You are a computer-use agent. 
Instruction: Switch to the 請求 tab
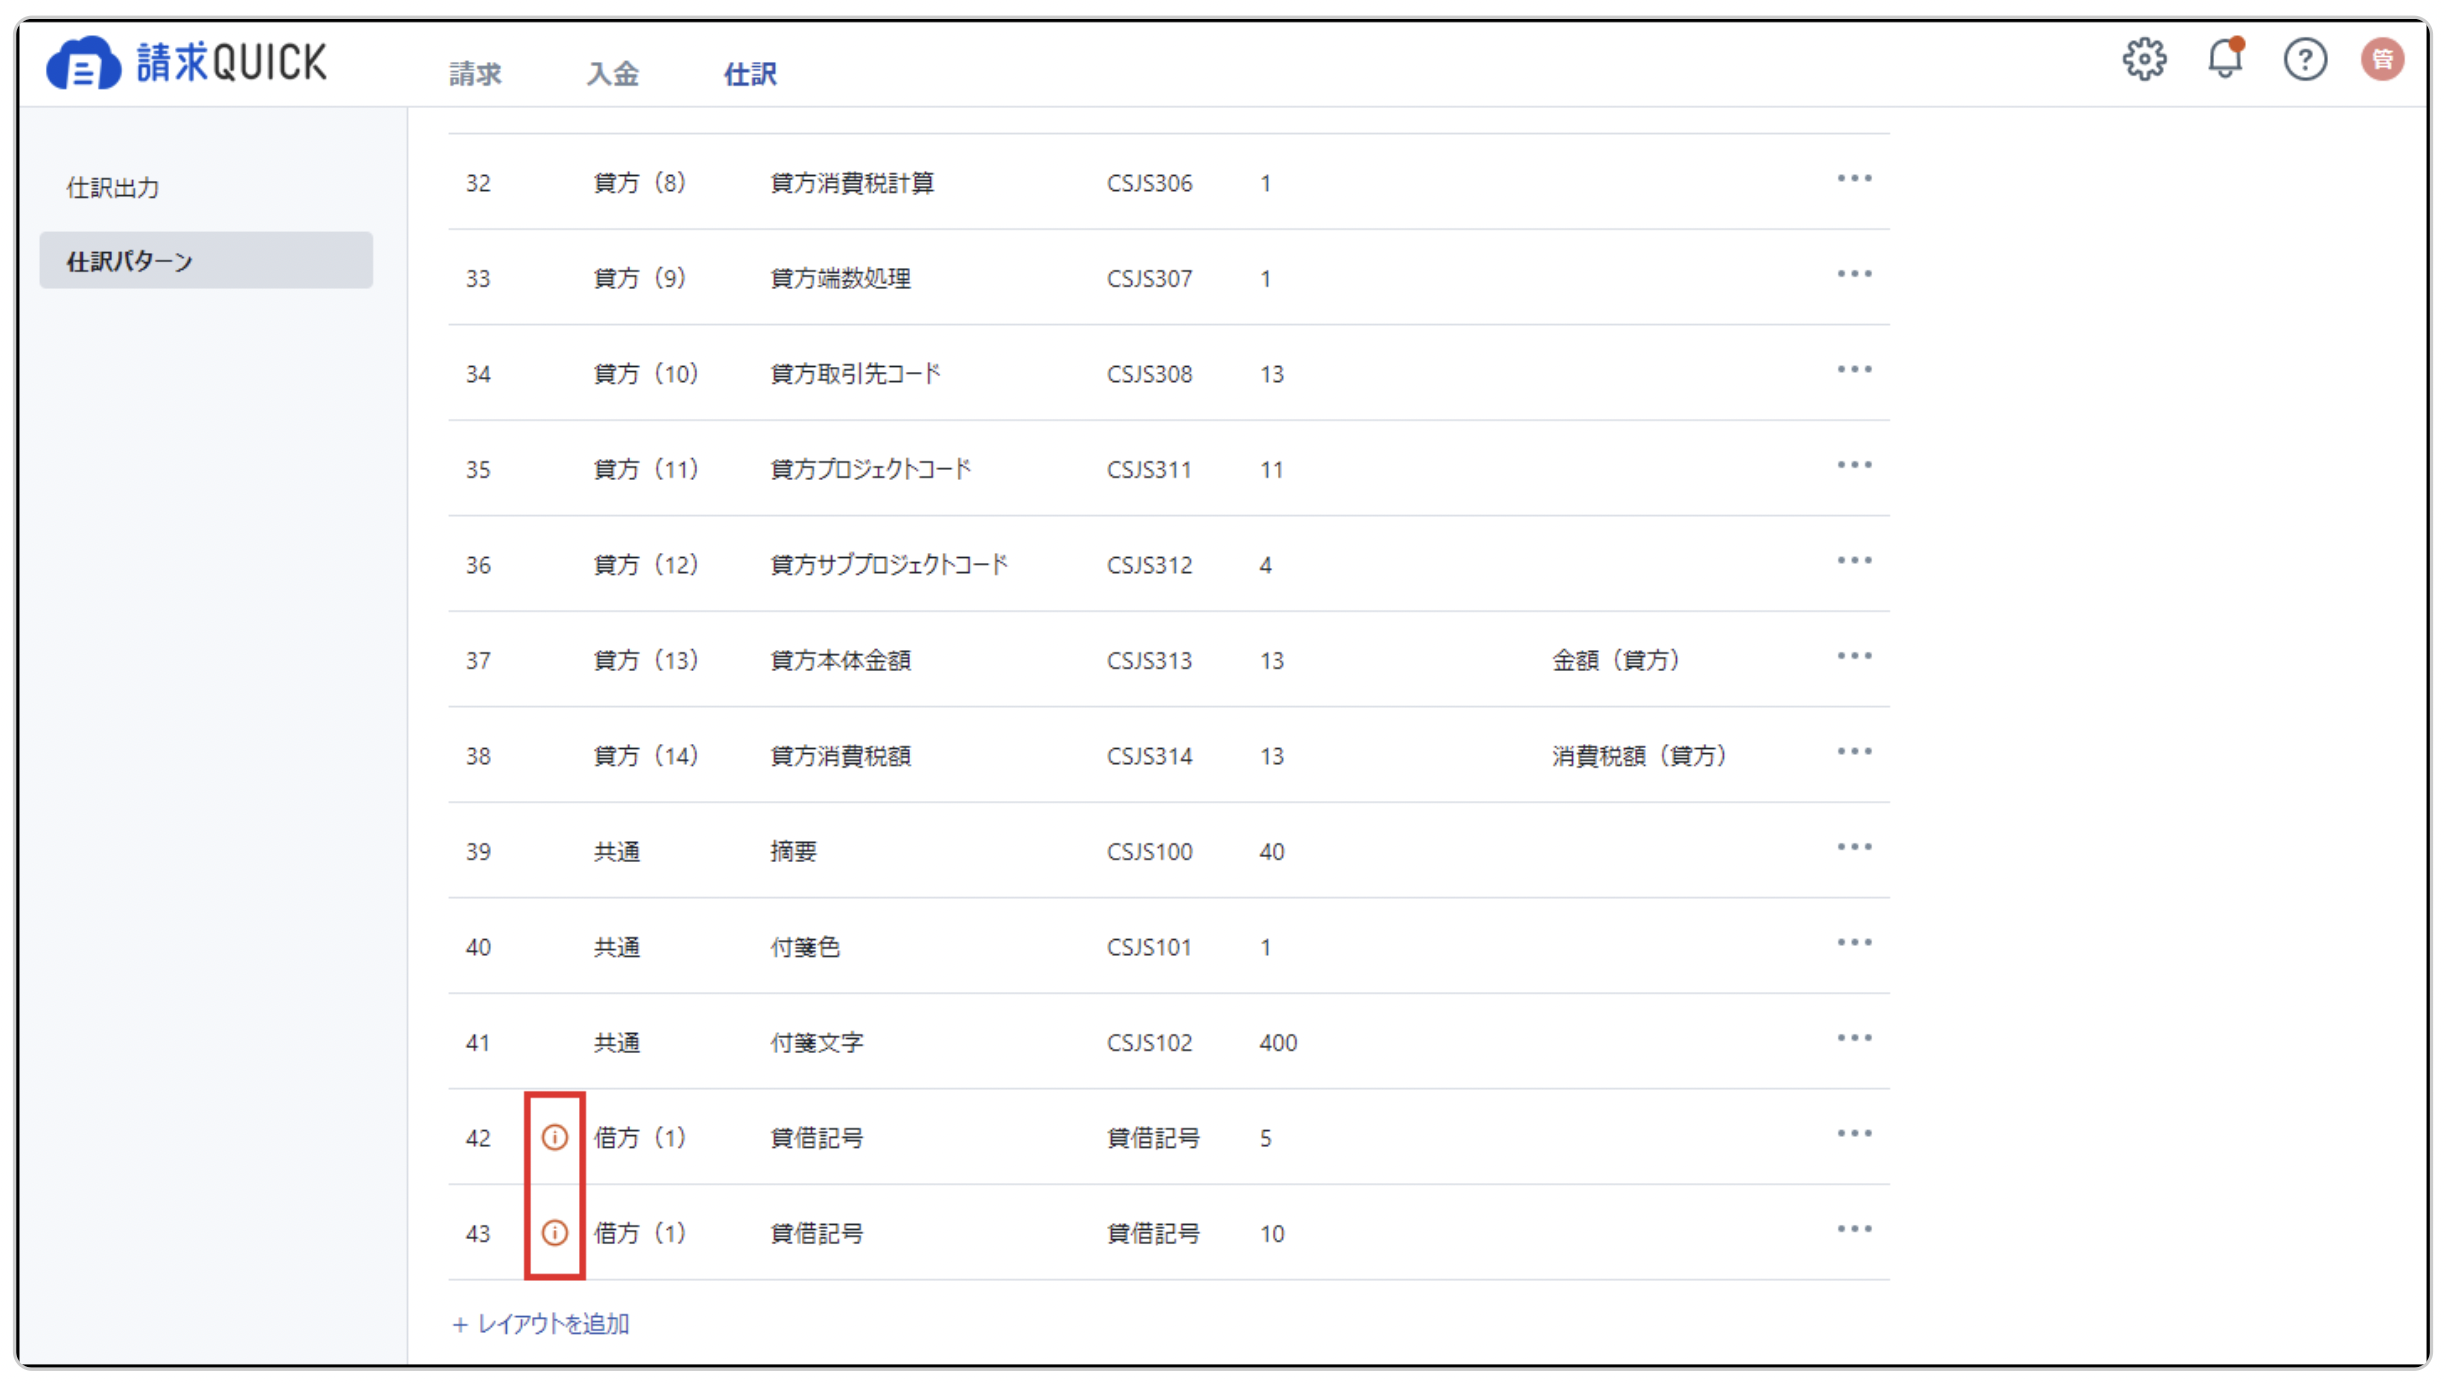click(x=475, y=74)
